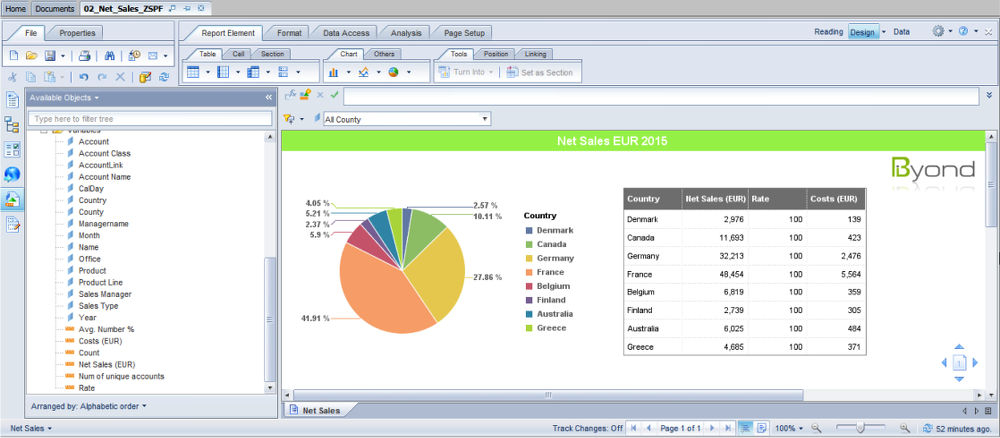Image resolution: width=1000 pixels, height=438 pixels.
Task: Insert a column chart icon
Action: pyautogui.click(x=333, y=72)
